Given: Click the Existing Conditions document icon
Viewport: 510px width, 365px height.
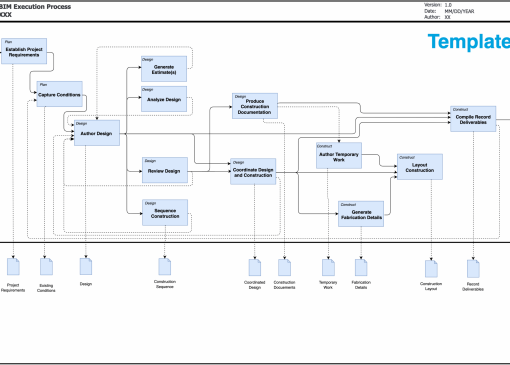Looking at the screenshot, I should coord(46,267).
